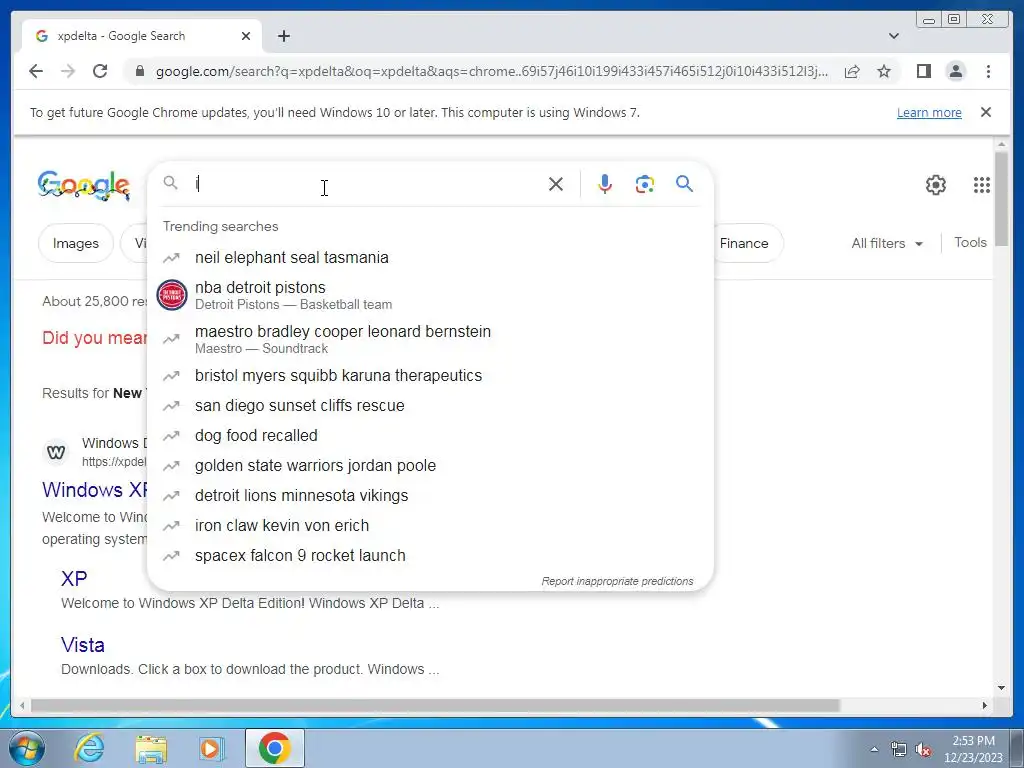Click the Detroit Pistons team logo
The image size is (1024, 768).
pyautogui.click(x=172, y=295)
